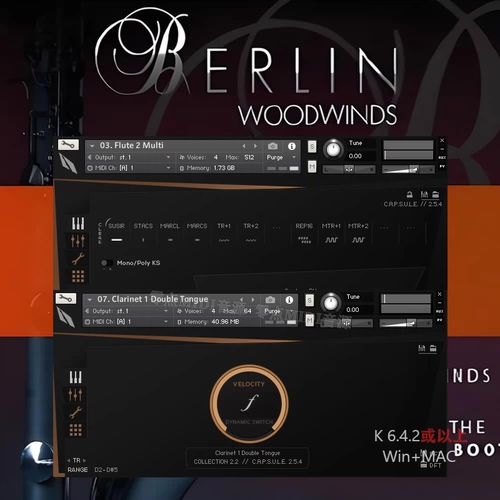
Task: Adjust the Tune knob on Clarinet 1 Double Tongue
Action: [330, 303]
